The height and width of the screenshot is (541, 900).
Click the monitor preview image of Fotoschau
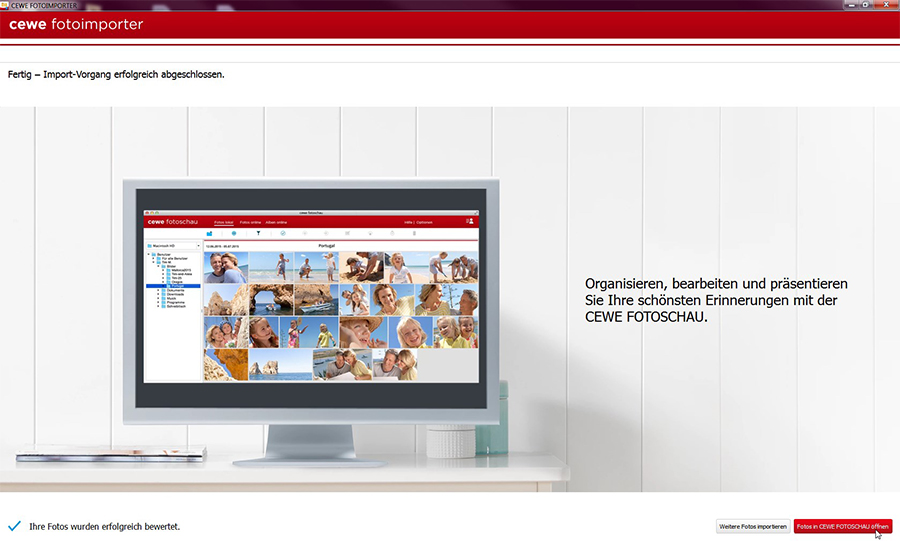(311, 298)
